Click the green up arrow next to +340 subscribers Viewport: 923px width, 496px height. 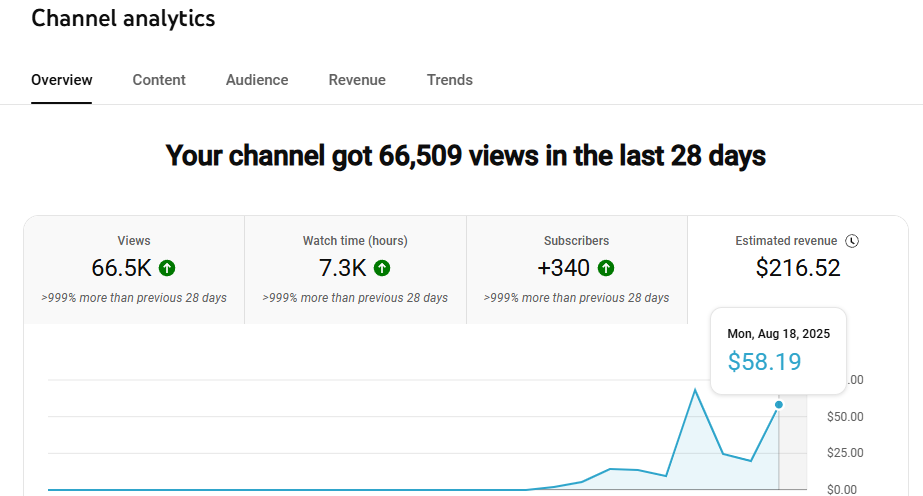point(606,268)
